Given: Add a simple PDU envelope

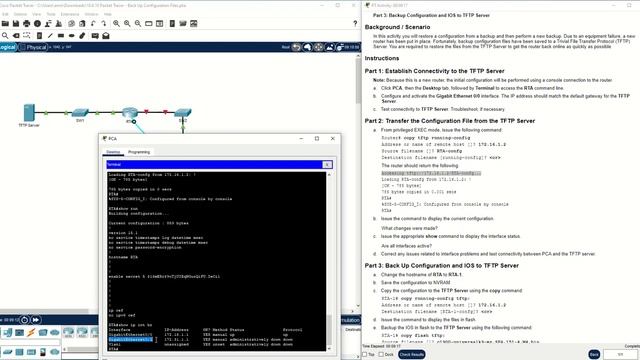Looking at the screenshot, I should click(95, 36).
